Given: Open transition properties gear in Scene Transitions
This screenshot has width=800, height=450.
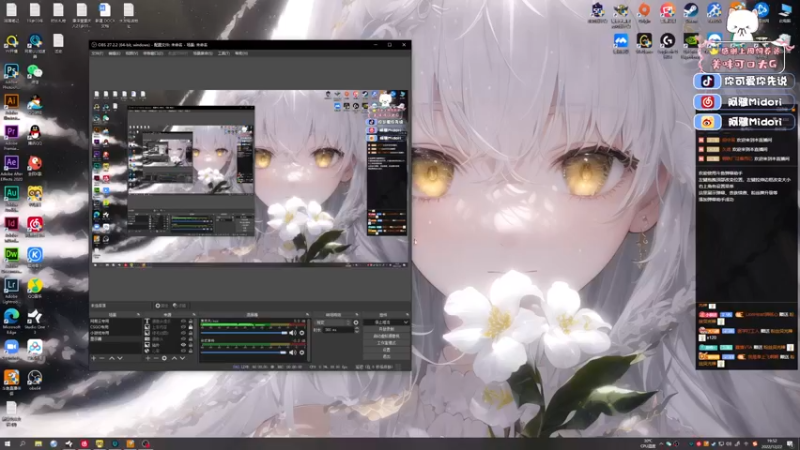Looking at the screenshot, I should coord(356,322).
